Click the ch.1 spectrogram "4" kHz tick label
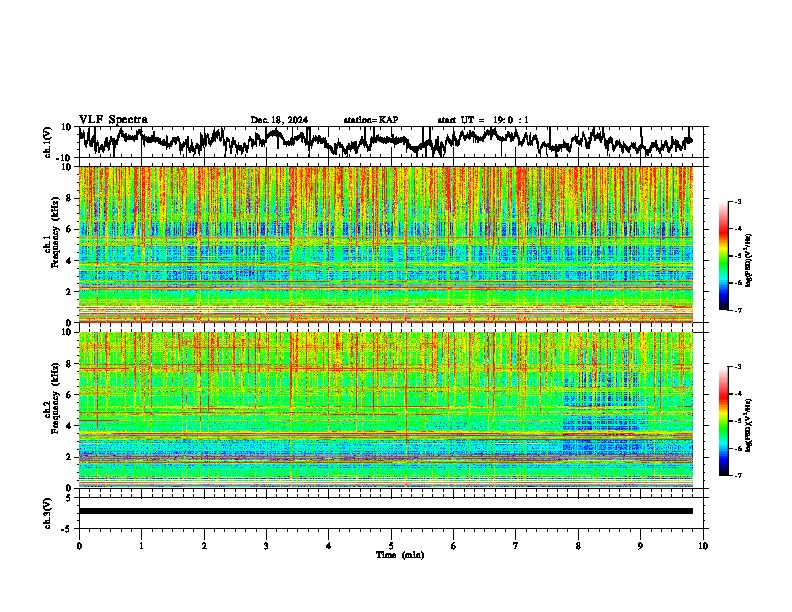 pos(69,261)
